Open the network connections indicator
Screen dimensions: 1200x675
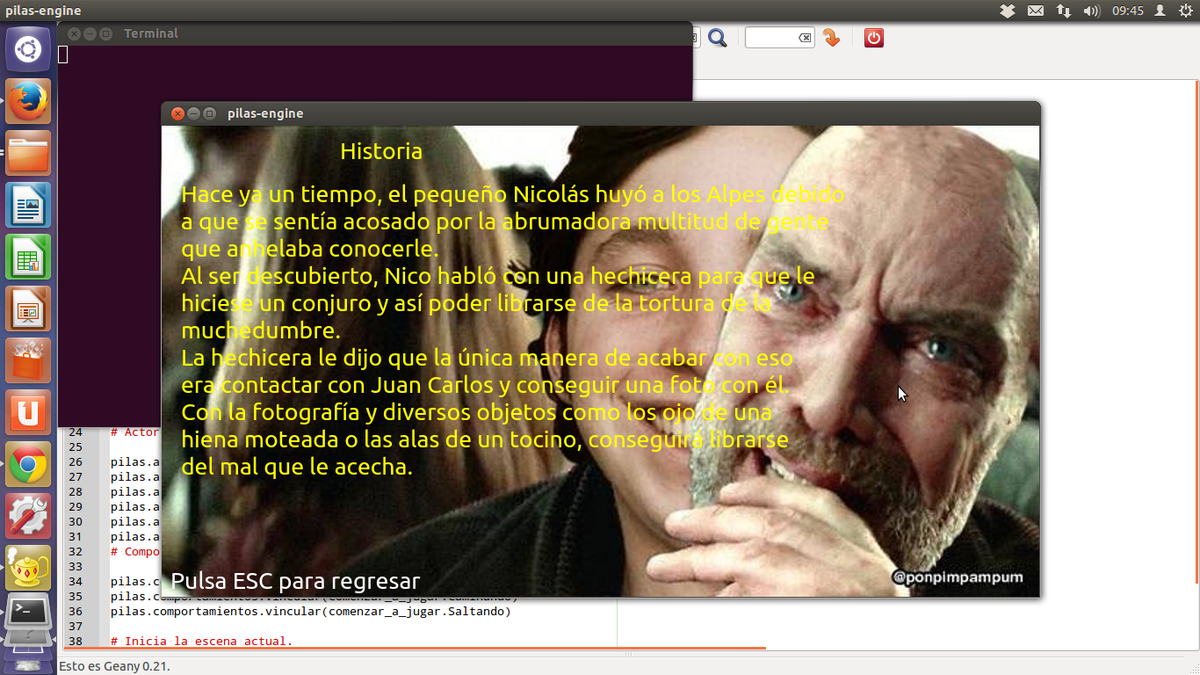click(x=1063, y=11)
